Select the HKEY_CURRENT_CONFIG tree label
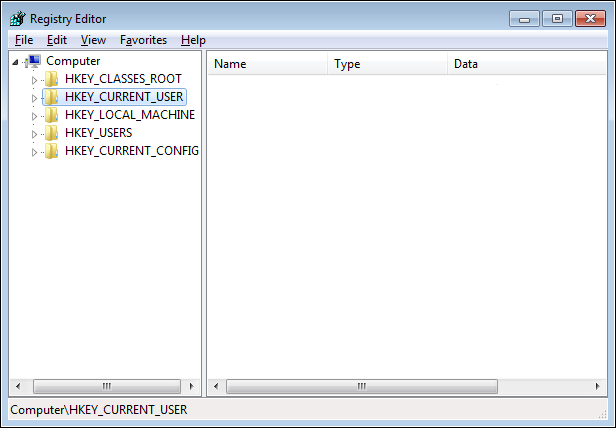The image size is (616, 428). pyautogui.click(x=131, y=151)
